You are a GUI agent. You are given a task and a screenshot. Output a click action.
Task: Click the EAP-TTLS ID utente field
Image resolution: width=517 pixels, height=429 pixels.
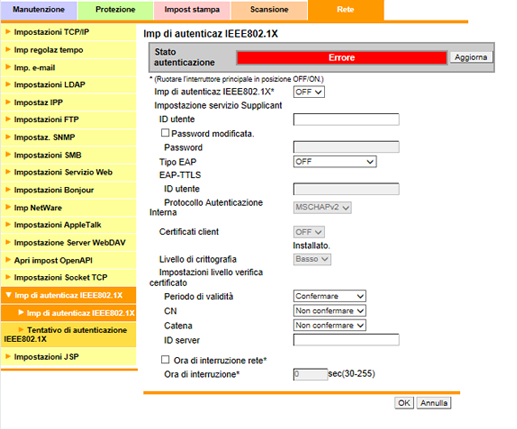coord(346,189)
